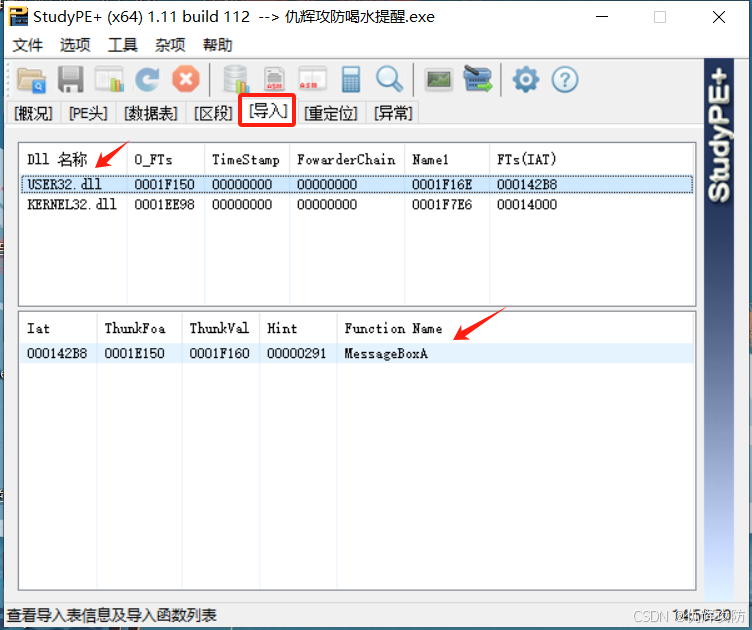This screenshot has width=752, height=630.
Task: Open the 帮助 menu
Action: pyautogui.click(x=217, y=45)
